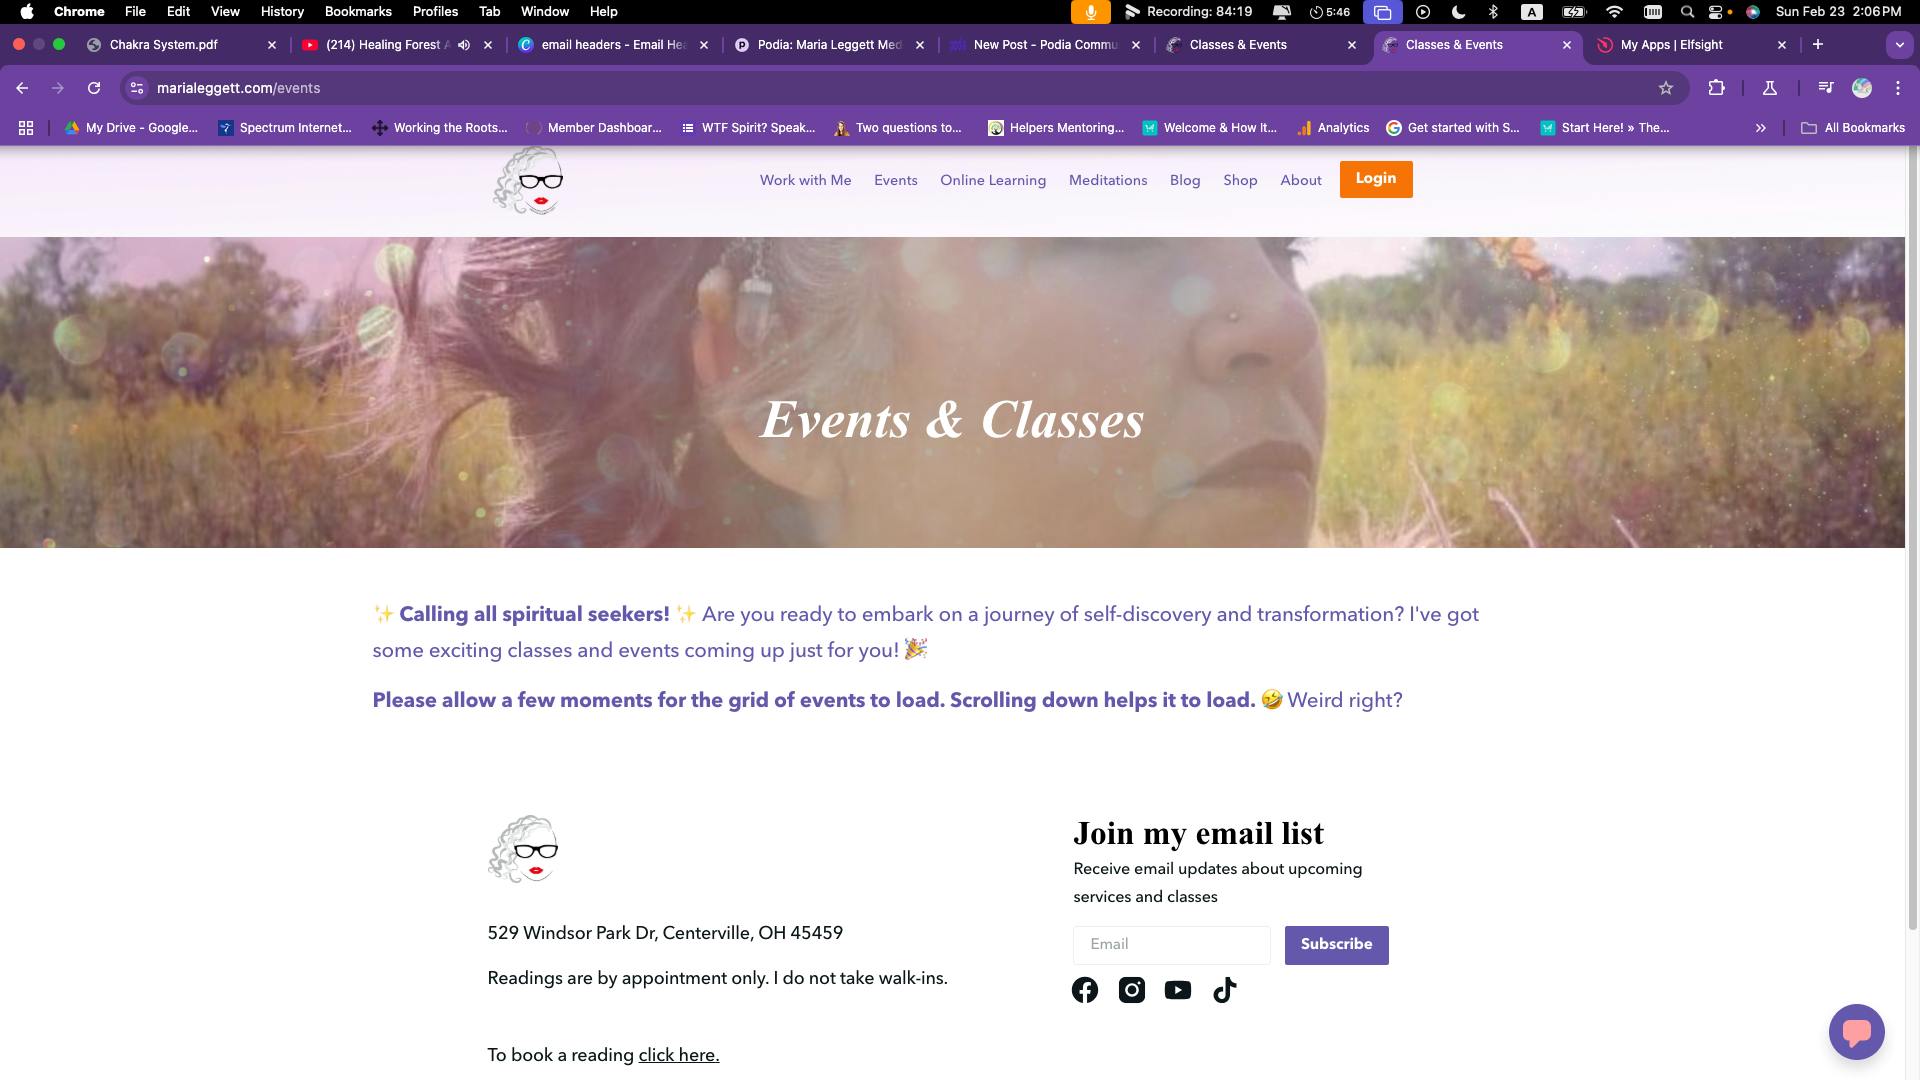This screenshot has height=1080, width=1920.
Task: Open the Facebook social icon in footer
Action: tap(1085, 990)
